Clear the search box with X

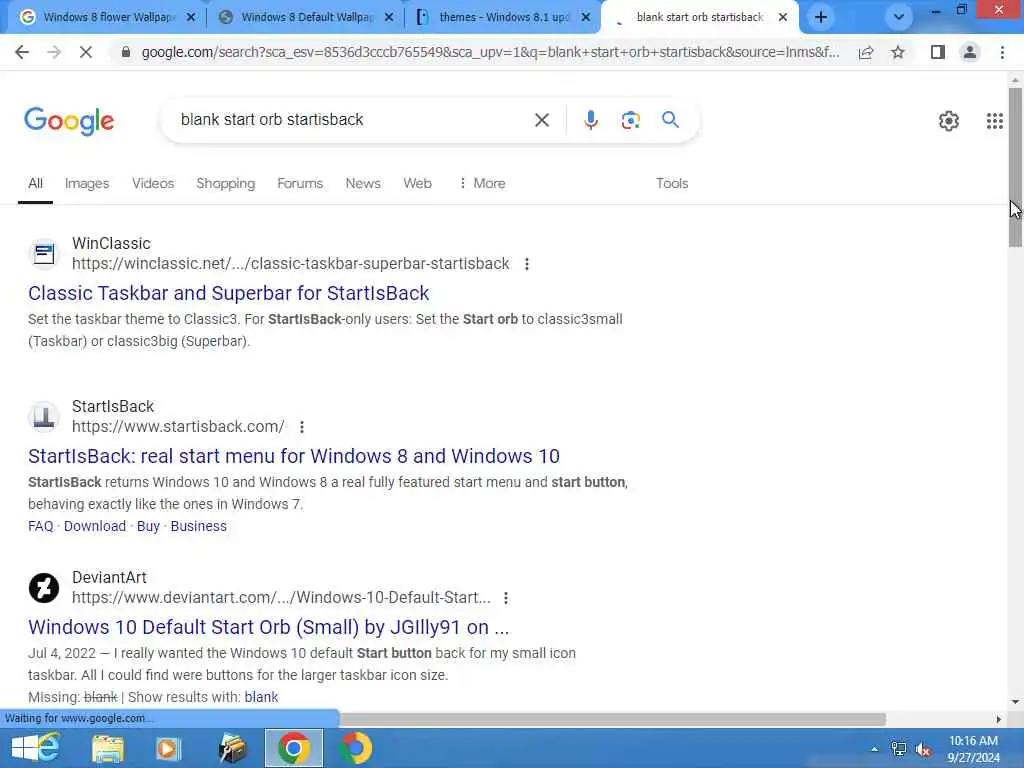point(541,120)
